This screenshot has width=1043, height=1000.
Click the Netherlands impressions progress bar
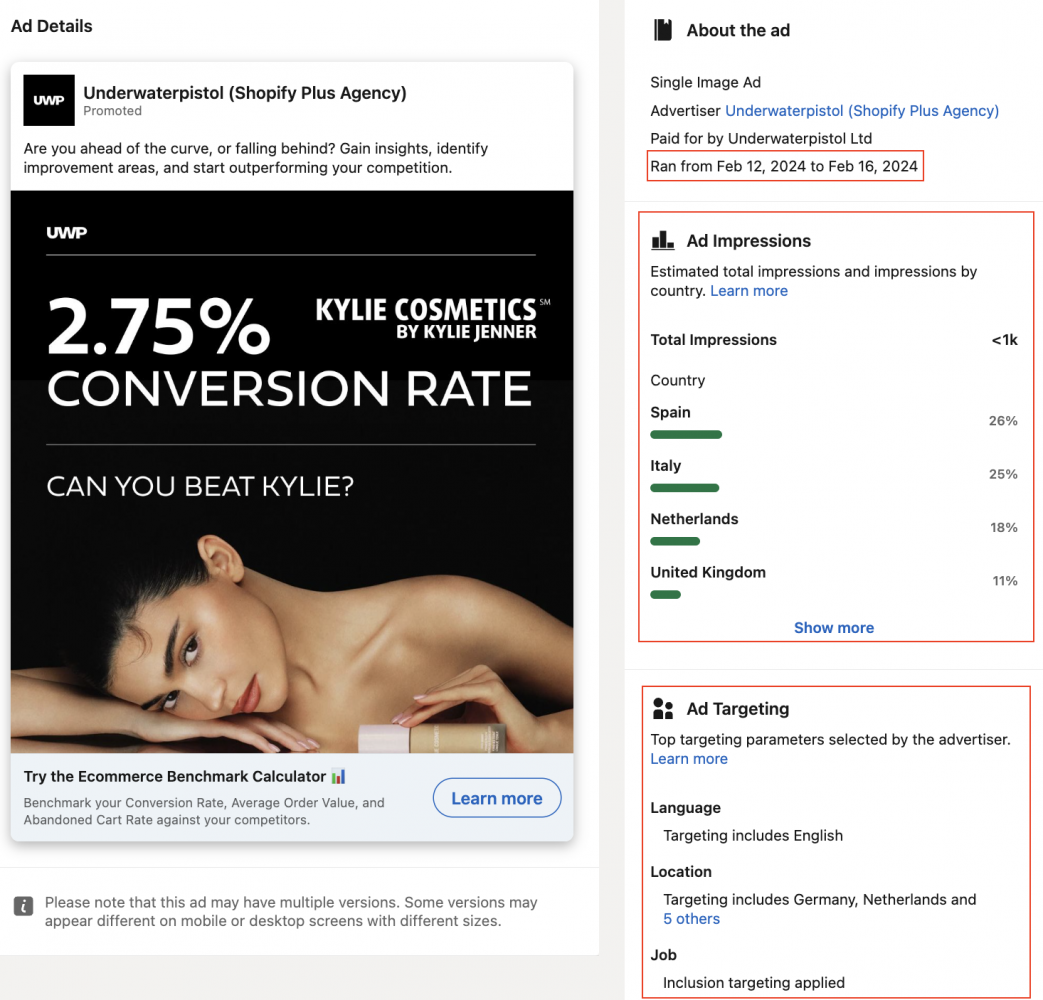point(675,541)
